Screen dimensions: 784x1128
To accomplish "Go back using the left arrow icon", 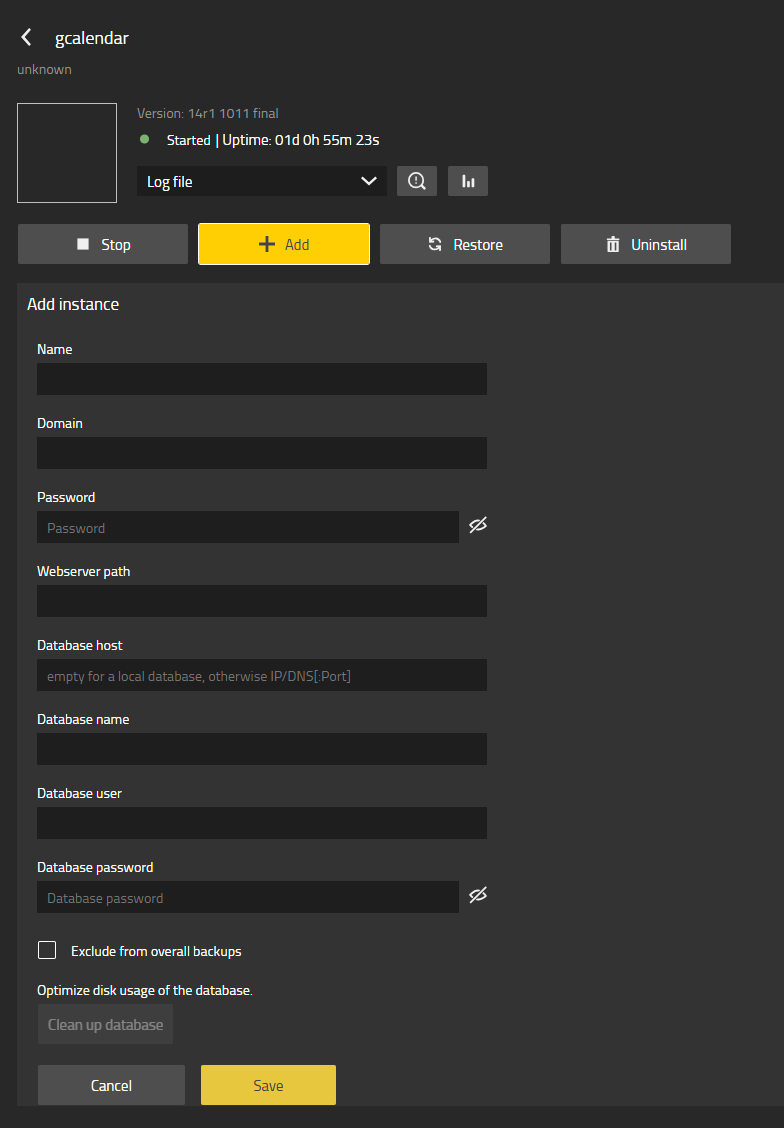I will (27, 38).
